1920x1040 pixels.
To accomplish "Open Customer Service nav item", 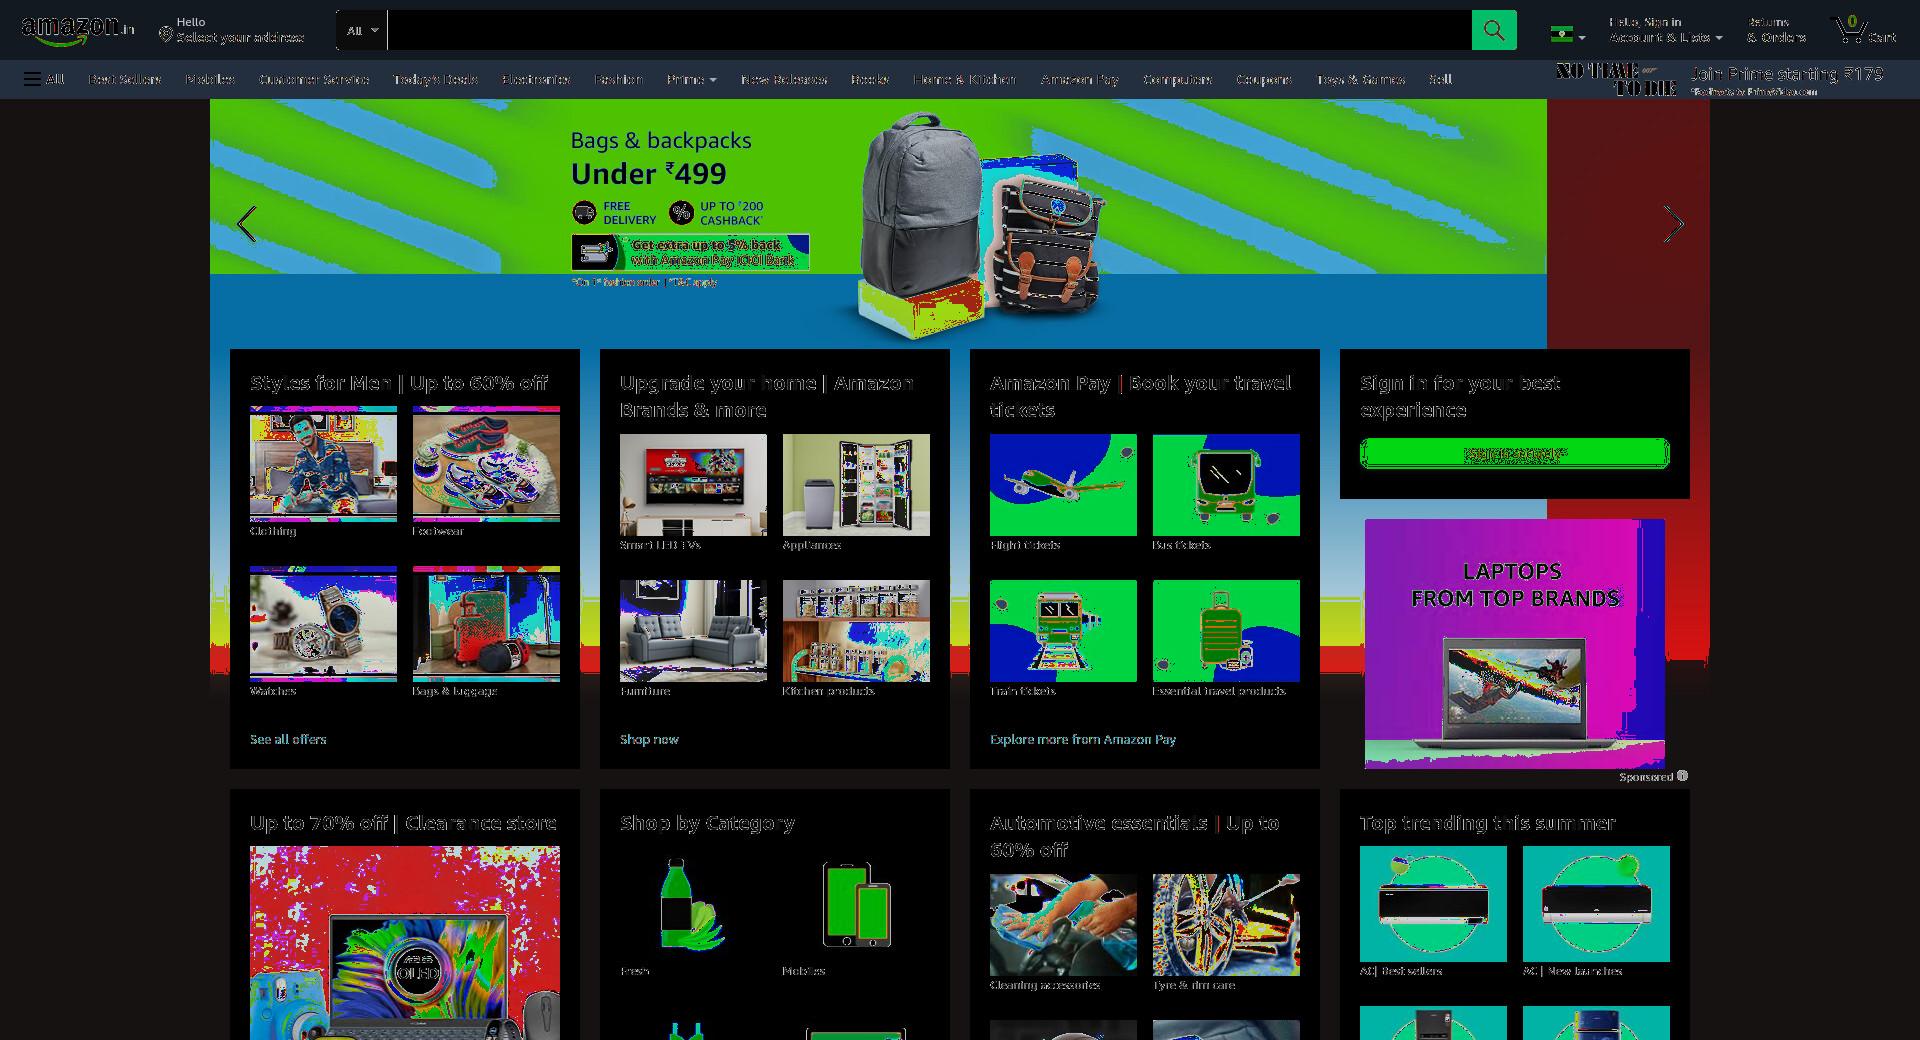I will pos(314,79).
